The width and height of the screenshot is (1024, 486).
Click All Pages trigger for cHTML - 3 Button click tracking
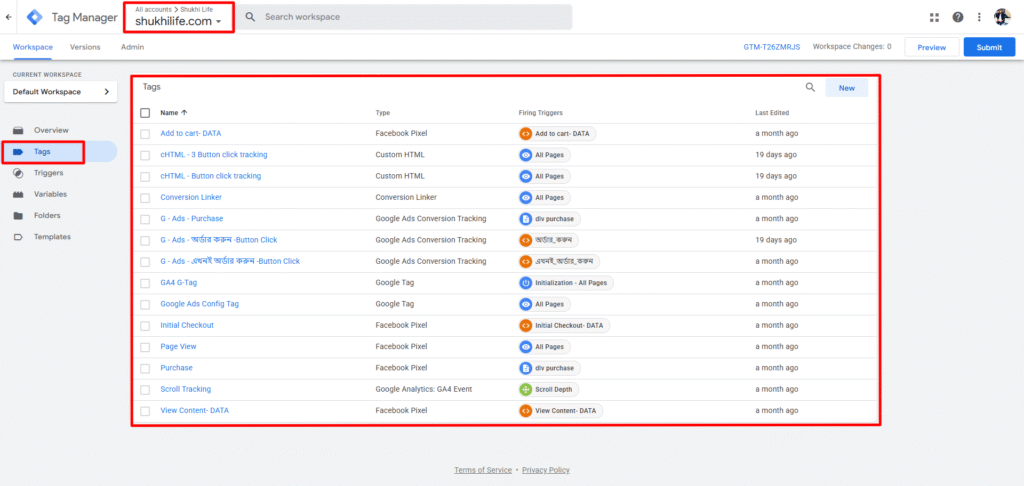(x=544, y=155)
